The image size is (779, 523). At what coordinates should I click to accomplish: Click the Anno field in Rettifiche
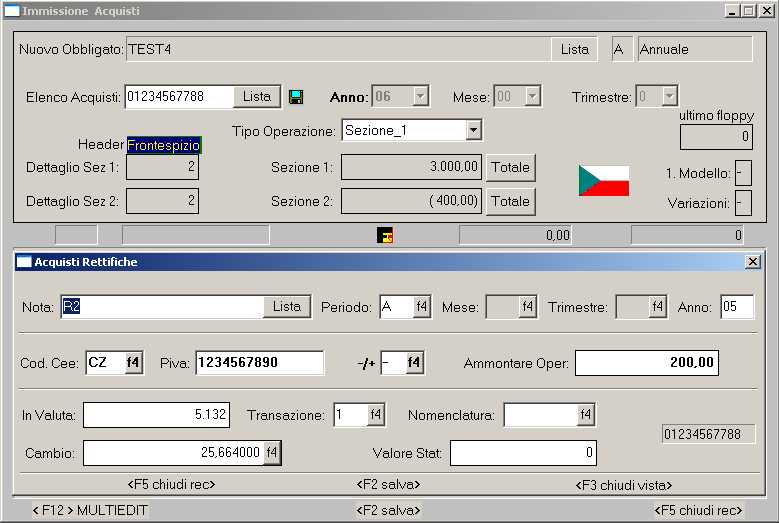coord(737,306)
